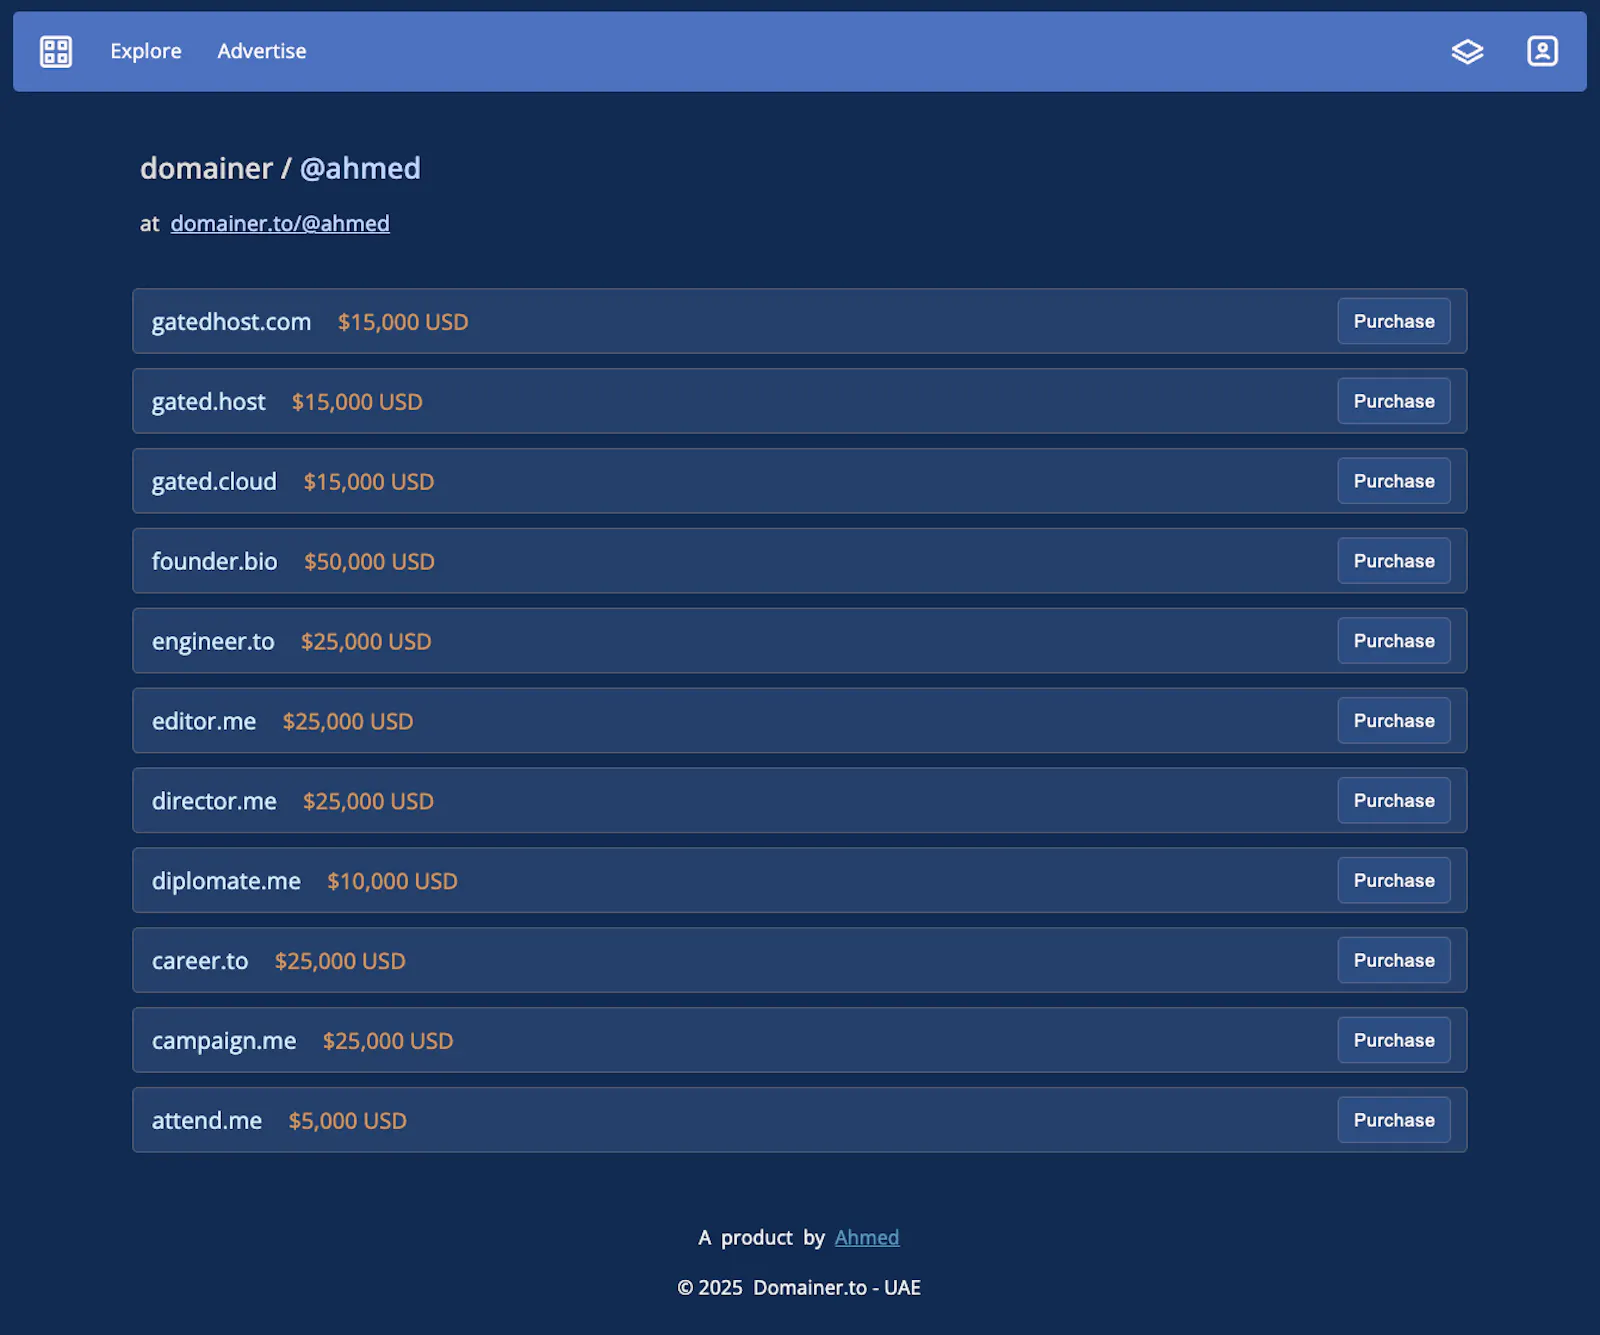Purchase diplomate.me

tap(1394, 881)
